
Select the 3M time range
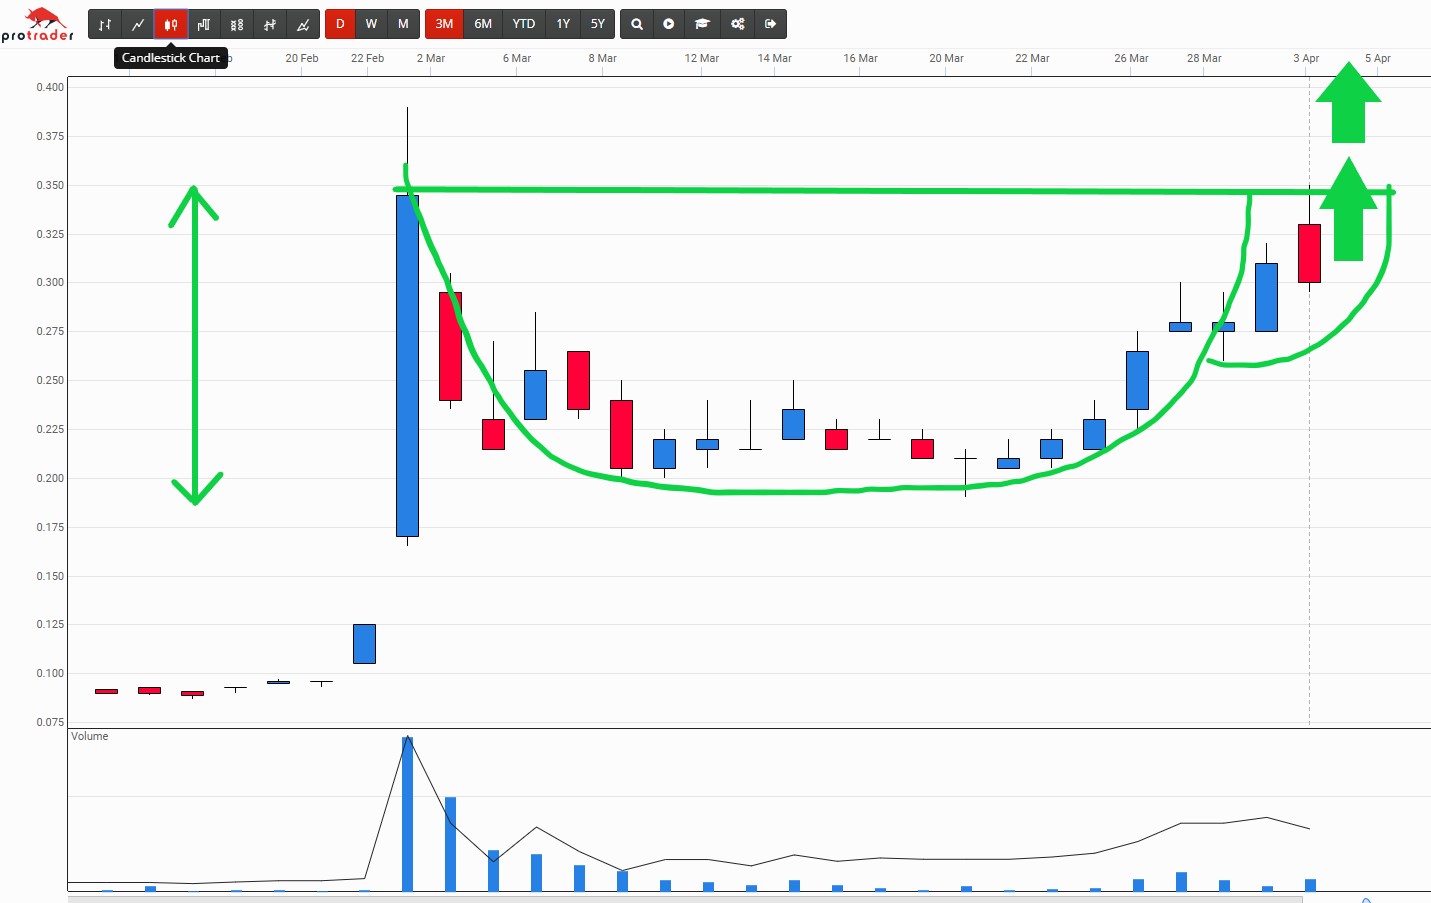coord(444,24)
